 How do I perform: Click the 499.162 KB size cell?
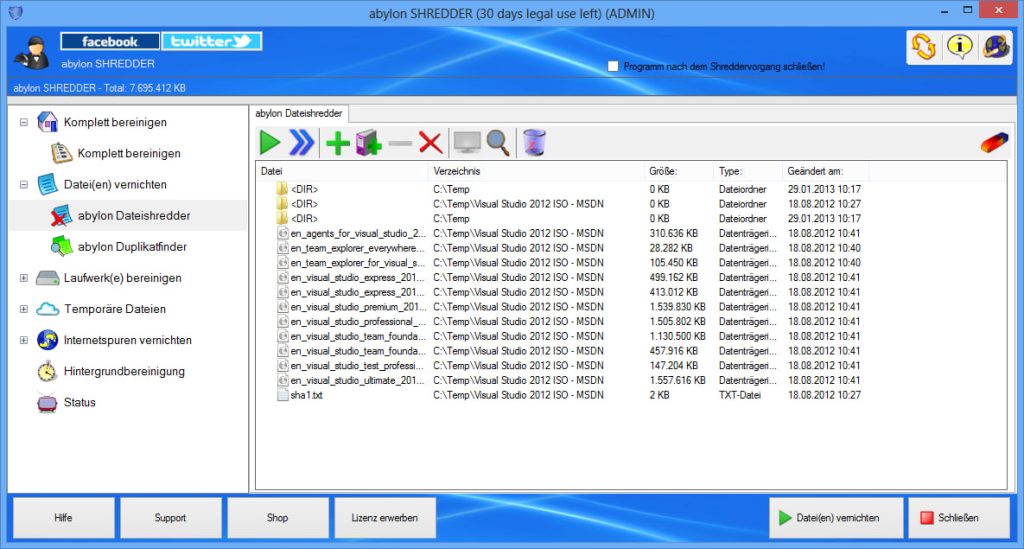pos(673,277)
